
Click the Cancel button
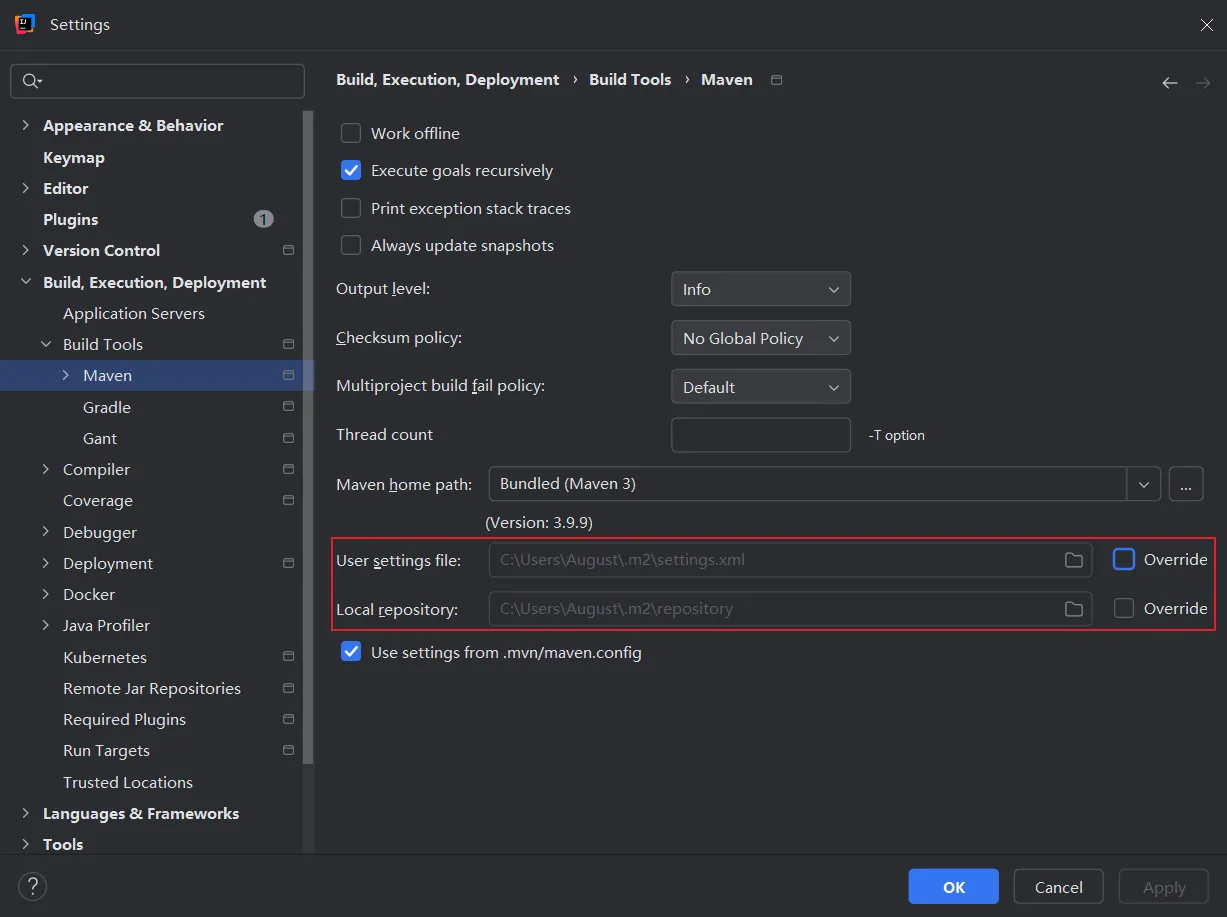coord(1058,887)
